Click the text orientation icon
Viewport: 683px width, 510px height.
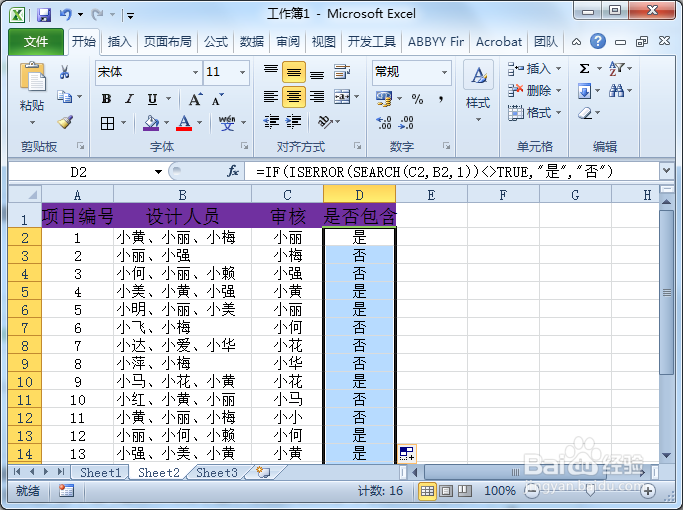325,122
